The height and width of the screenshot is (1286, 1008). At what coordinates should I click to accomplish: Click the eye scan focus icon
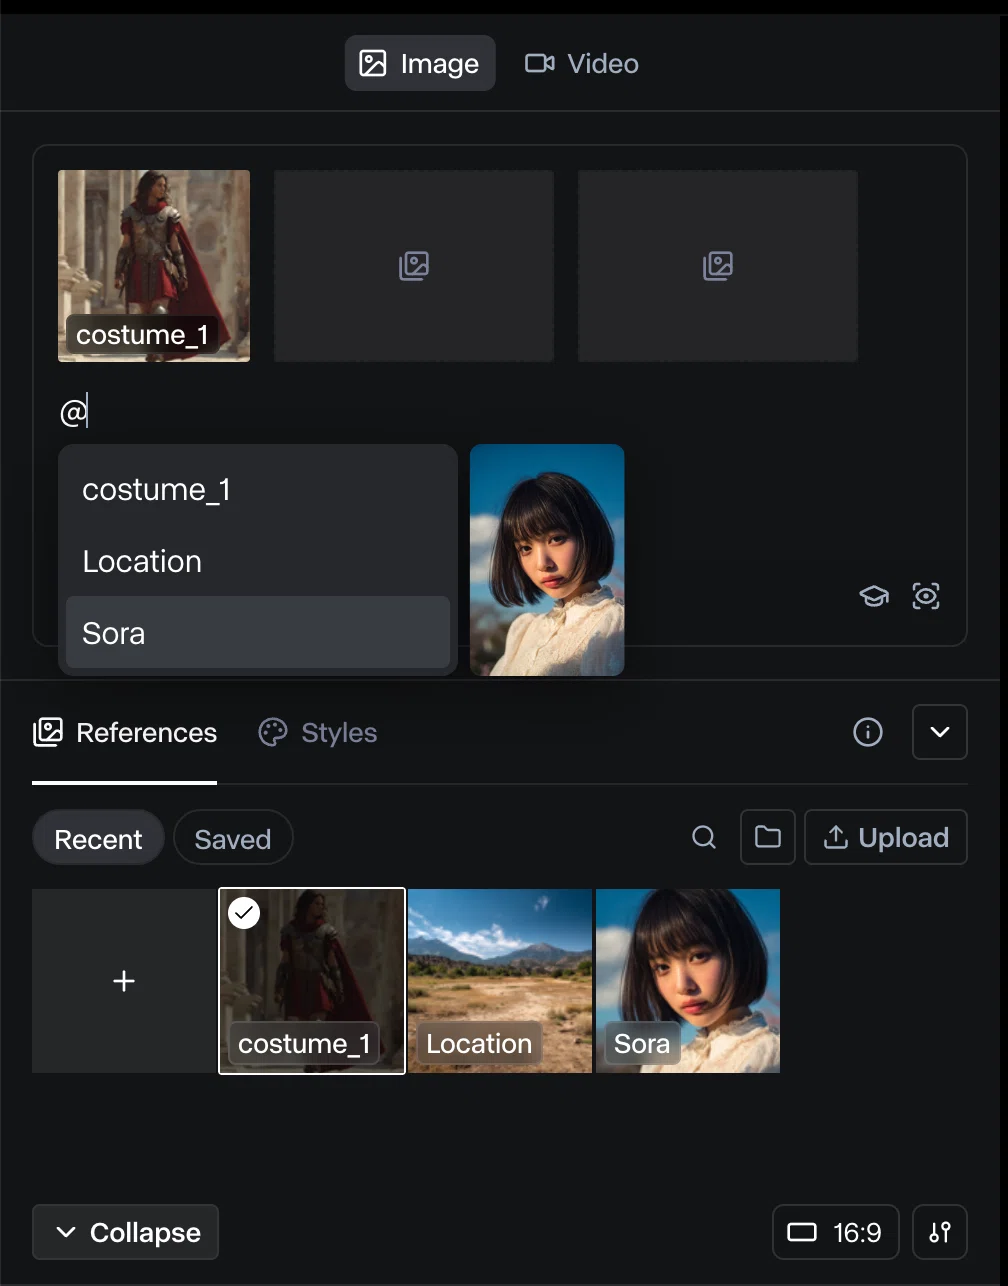[926, 597]
